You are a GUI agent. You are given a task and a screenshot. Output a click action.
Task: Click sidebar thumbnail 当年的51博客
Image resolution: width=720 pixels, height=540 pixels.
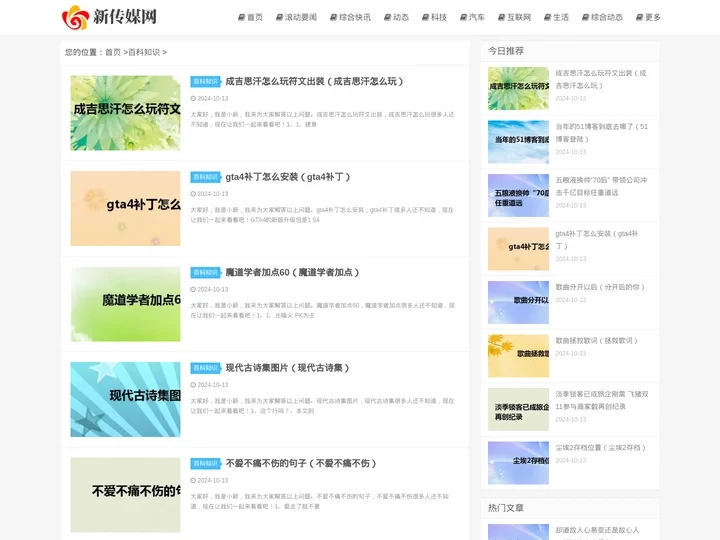tap(518, 142)
